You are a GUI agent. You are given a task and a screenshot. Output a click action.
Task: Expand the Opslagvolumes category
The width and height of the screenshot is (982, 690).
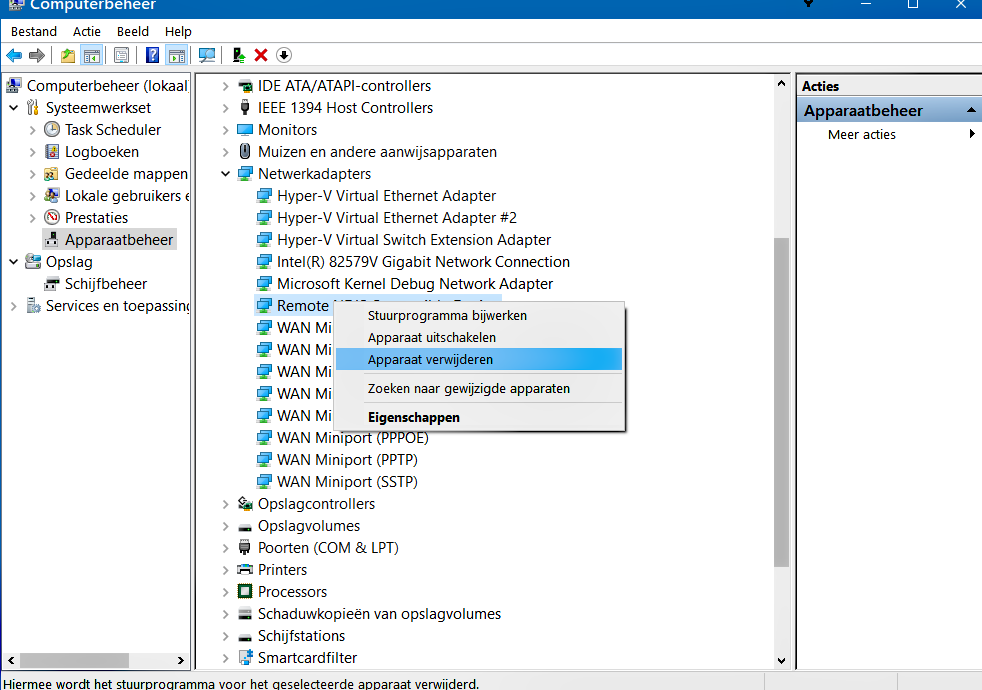point(225,526)
